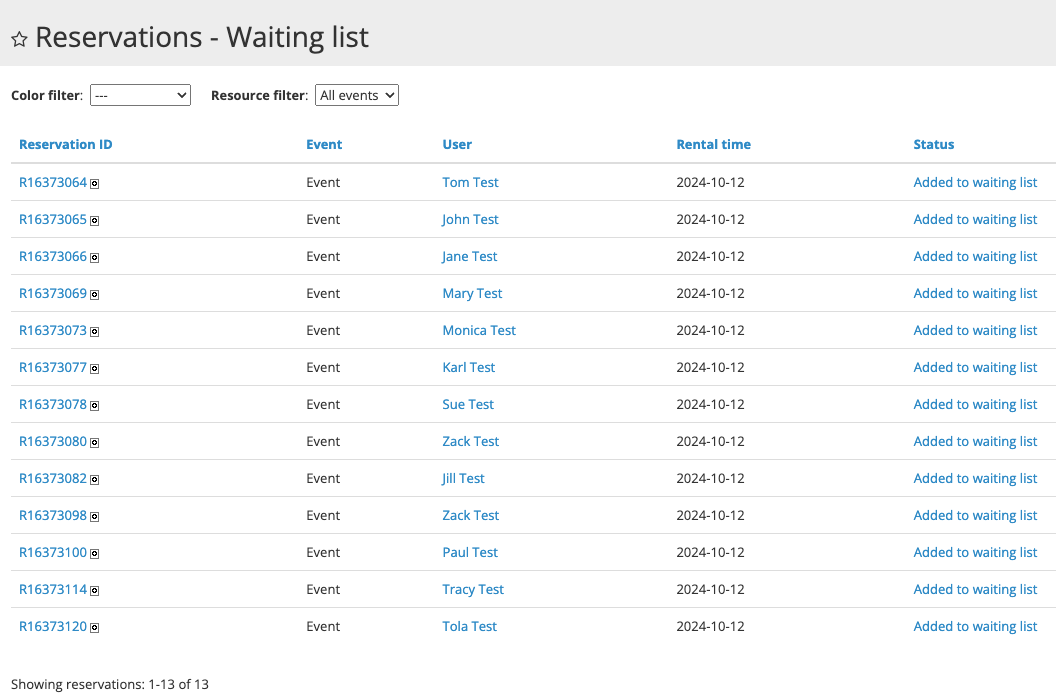Screen dimensions: 1056x694
Task: Open Tracy Test's user link
Action: pos(473,589)
